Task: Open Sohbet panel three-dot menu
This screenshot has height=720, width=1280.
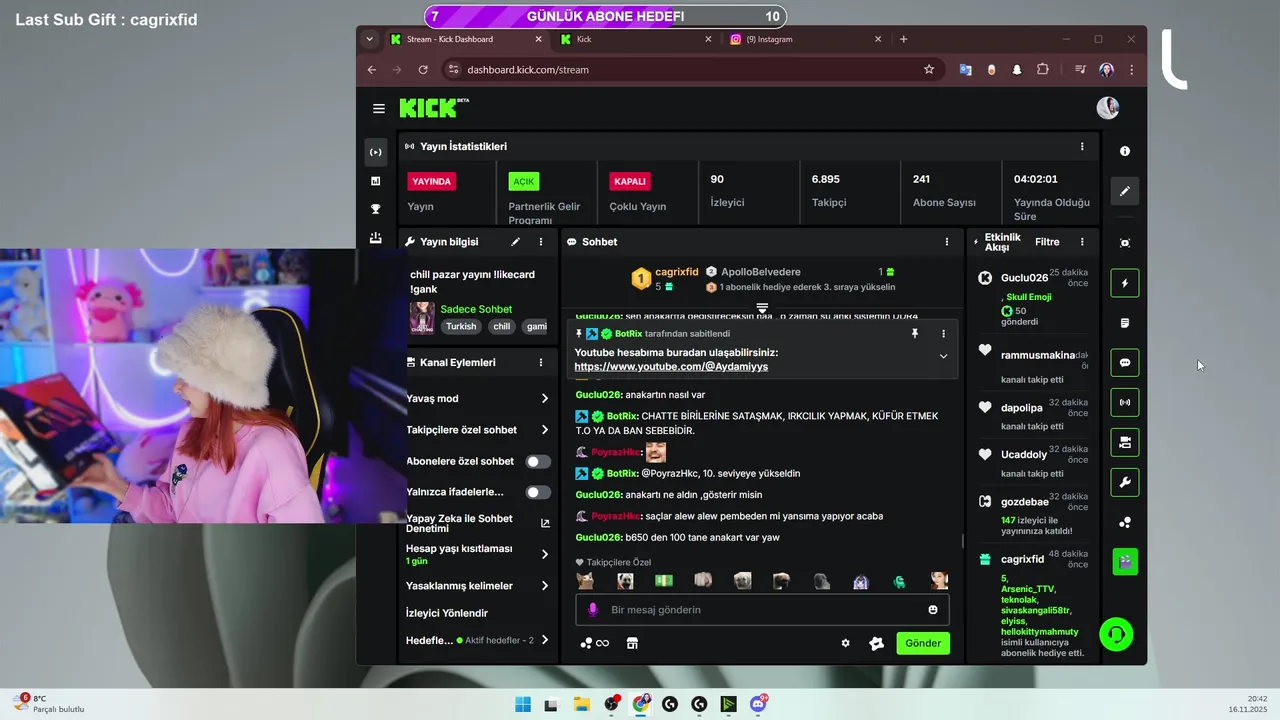Action: tap(947, 242)
